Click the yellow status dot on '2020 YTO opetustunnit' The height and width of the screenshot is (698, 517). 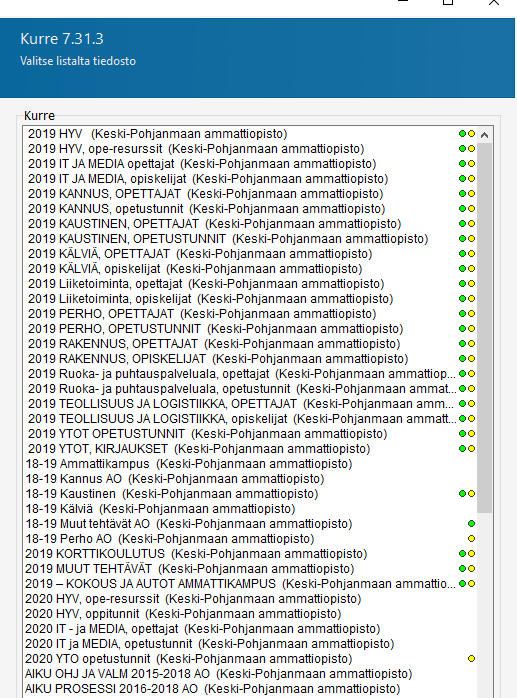471,658
